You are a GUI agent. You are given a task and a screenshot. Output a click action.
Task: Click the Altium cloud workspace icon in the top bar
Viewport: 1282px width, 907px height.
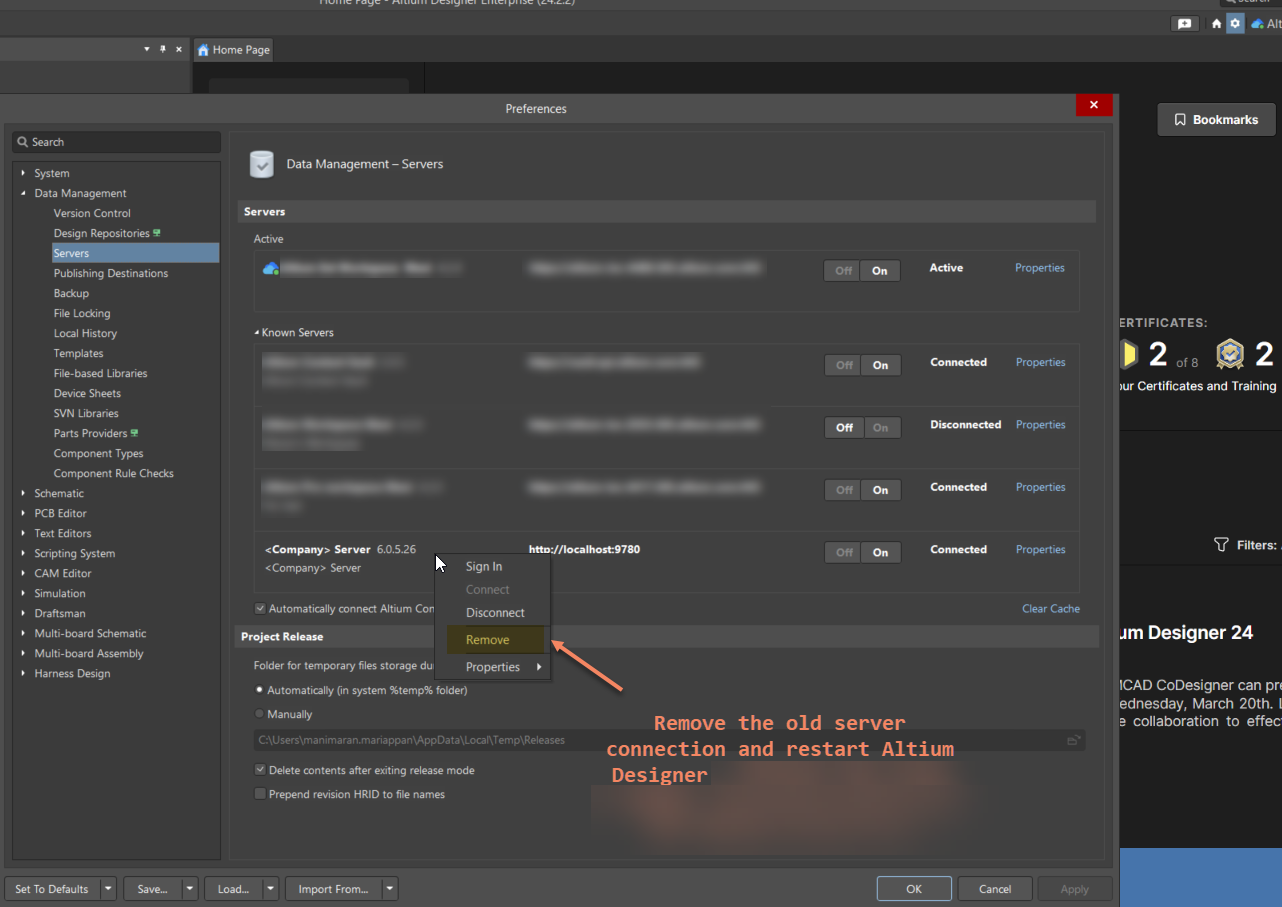pos(1257,24)
